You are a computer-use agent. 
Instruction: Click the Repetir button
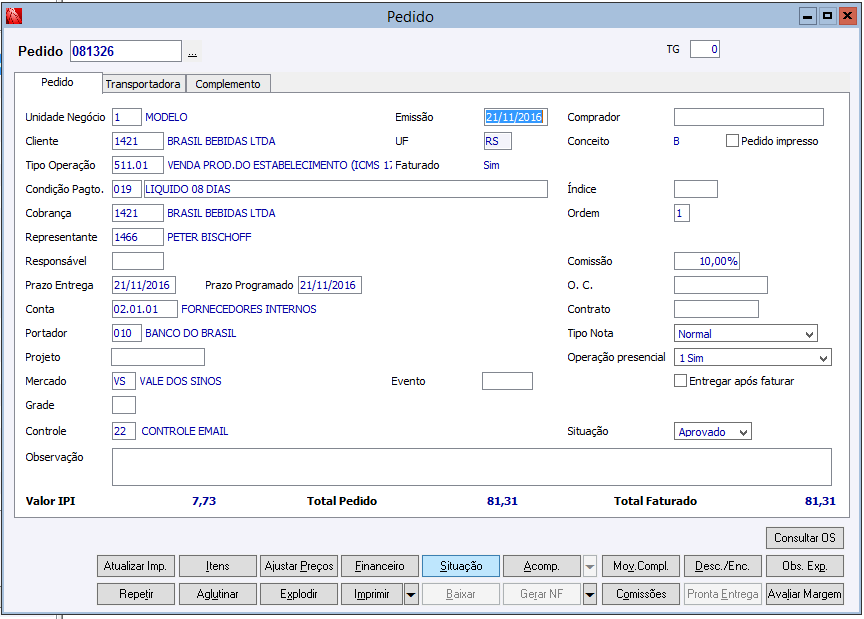[136, 594]
